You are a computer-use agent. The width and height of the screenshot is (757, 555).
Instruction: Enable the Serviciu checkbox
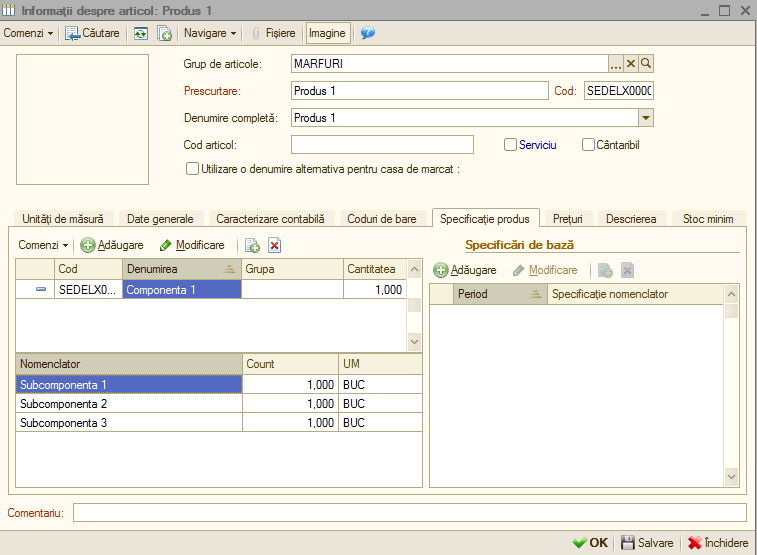pyautogui.click(x=510, y=145)
